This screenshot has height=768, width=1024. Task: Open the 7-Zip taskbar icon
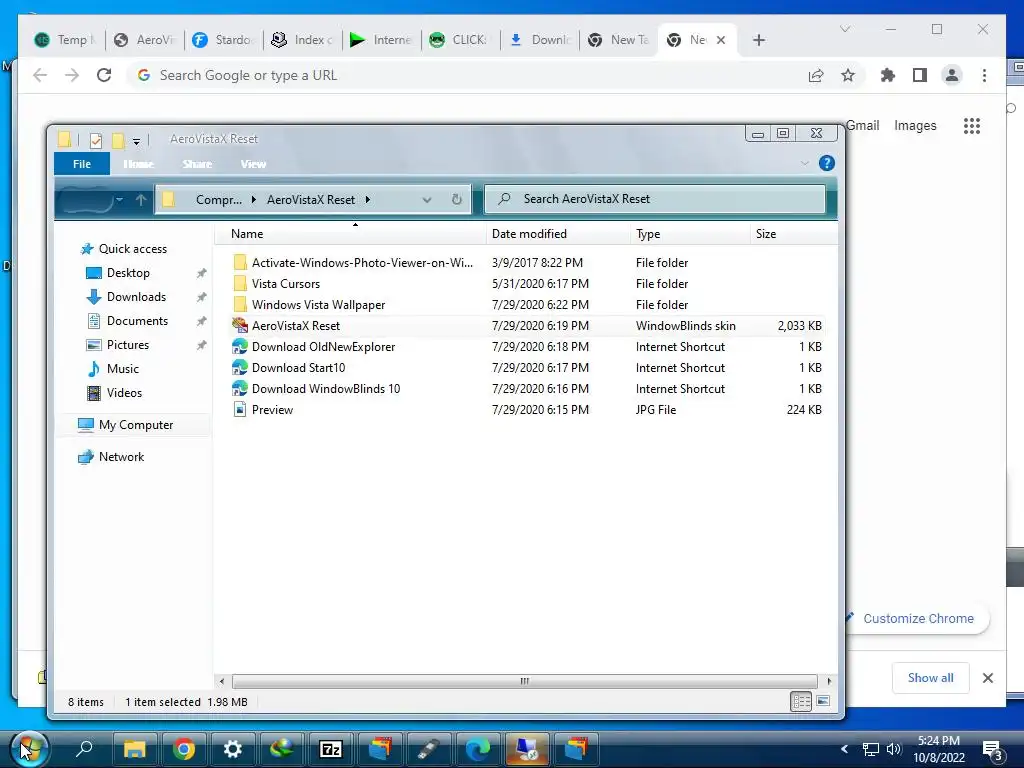(330, 749)
